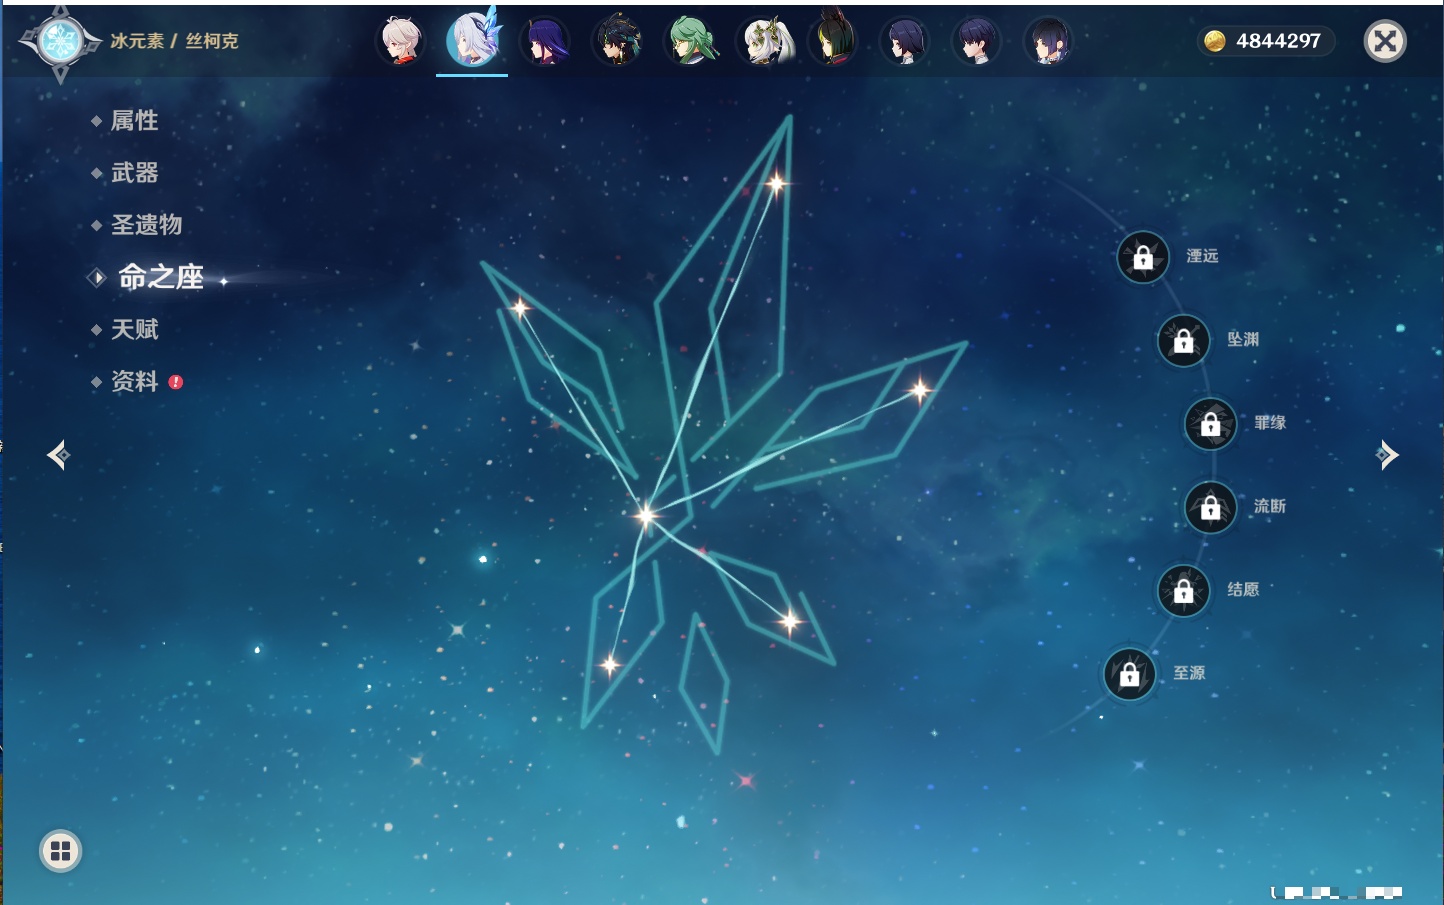Go to the 圣遗物 artifacts menu
This screenshot has height=905, width=1444.
click(146, 225)
